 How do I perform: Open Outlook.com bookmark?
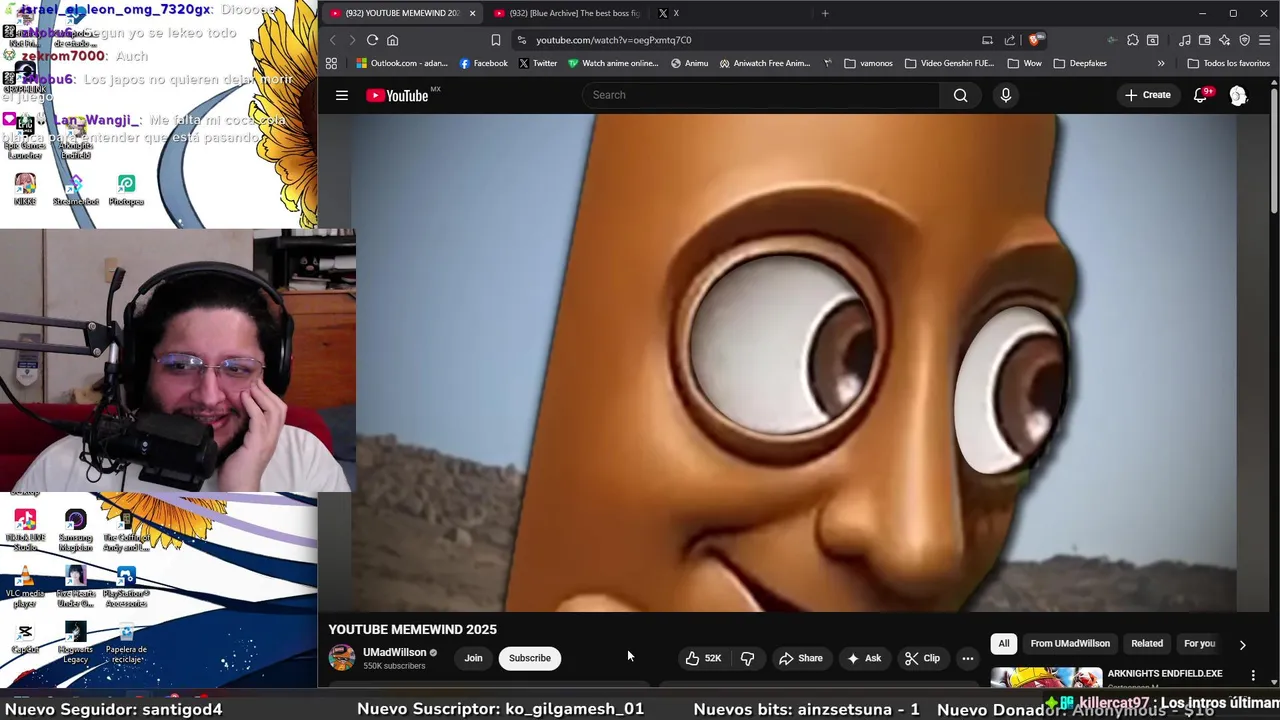point(402,63)
